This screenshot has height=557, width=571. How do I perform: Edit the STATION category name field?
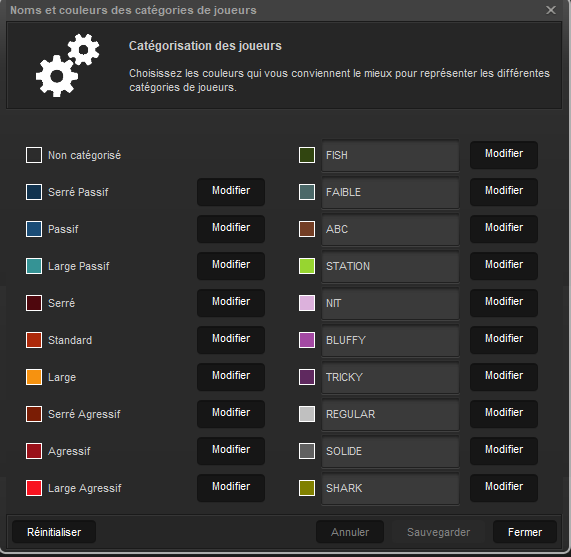pyautogui.click(x=390, y=266)
